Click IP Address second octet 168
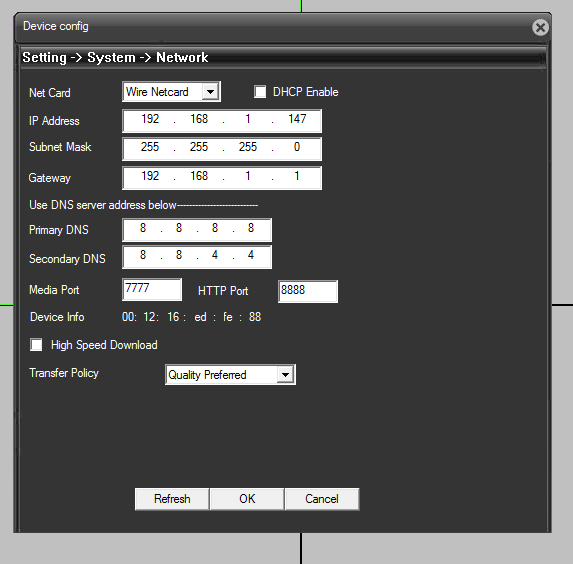Viewport: 573px width, 564px height. point(199,119)
